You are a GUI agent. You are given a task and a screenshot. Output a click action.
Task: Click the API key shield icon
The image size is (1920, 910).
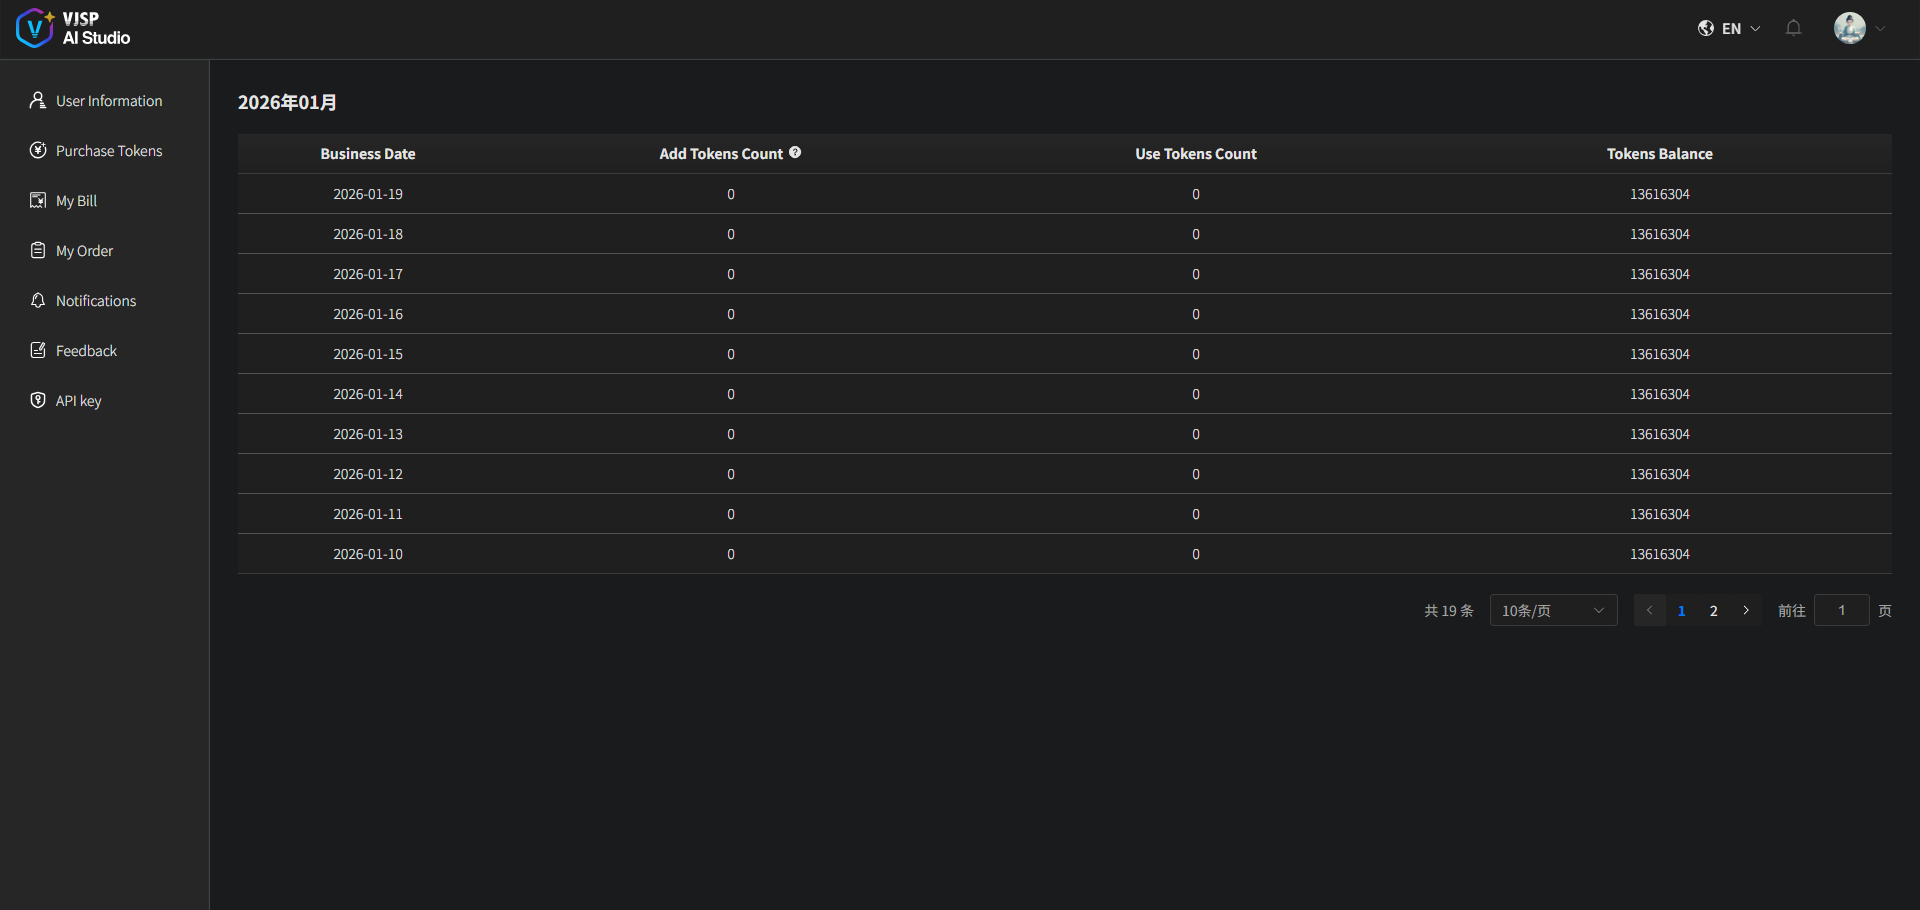click(38, 400)
